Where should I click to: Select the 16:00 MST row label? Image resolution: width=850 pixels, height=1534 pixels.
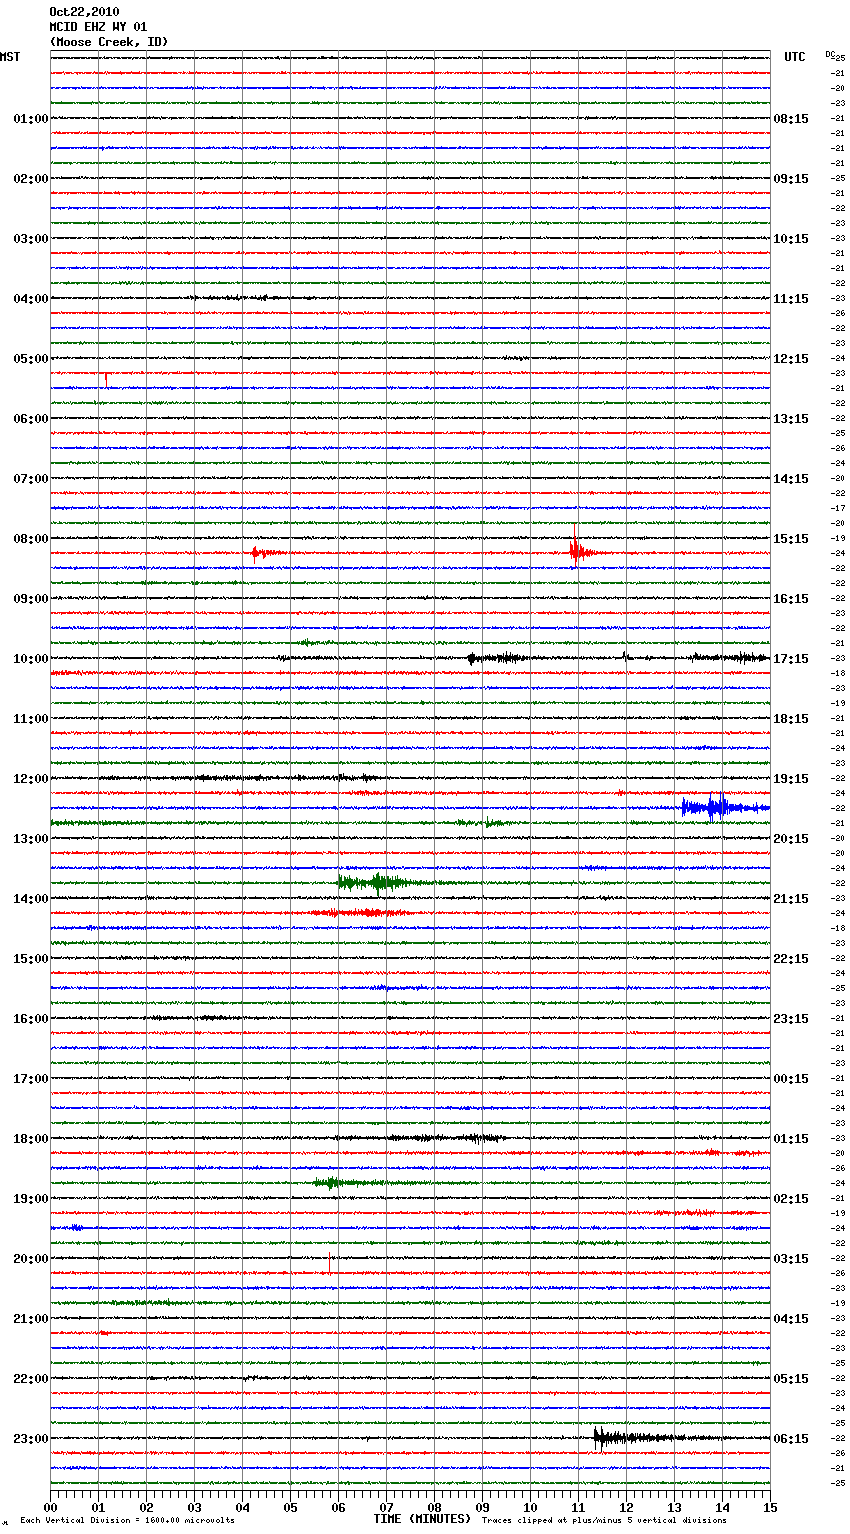pos(31,1019)
